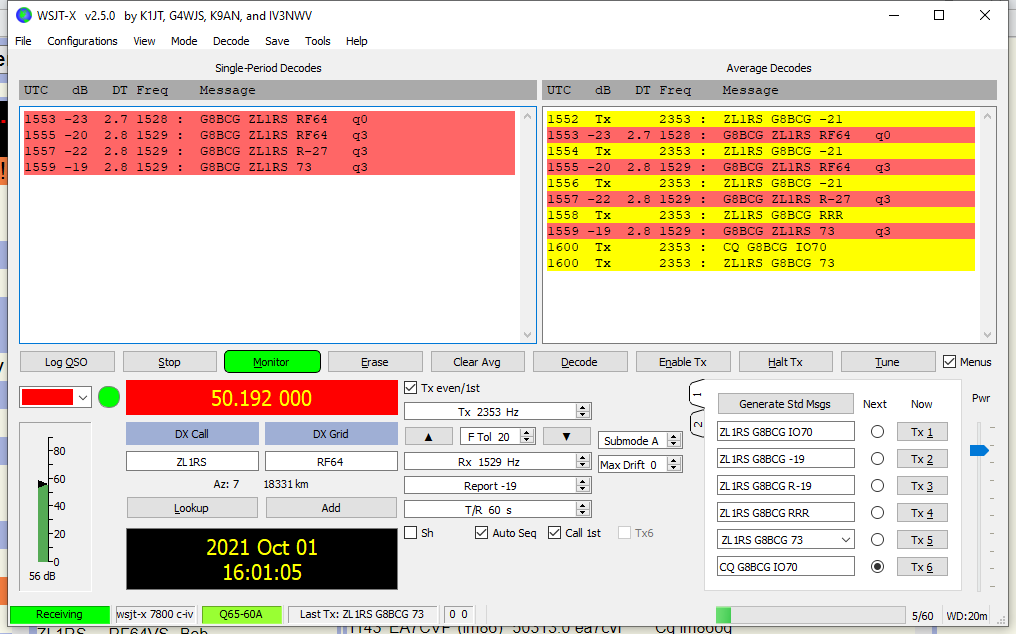Change the Max Drift spinner
This screenshot has width=1016, height=634.
(674, 465)
